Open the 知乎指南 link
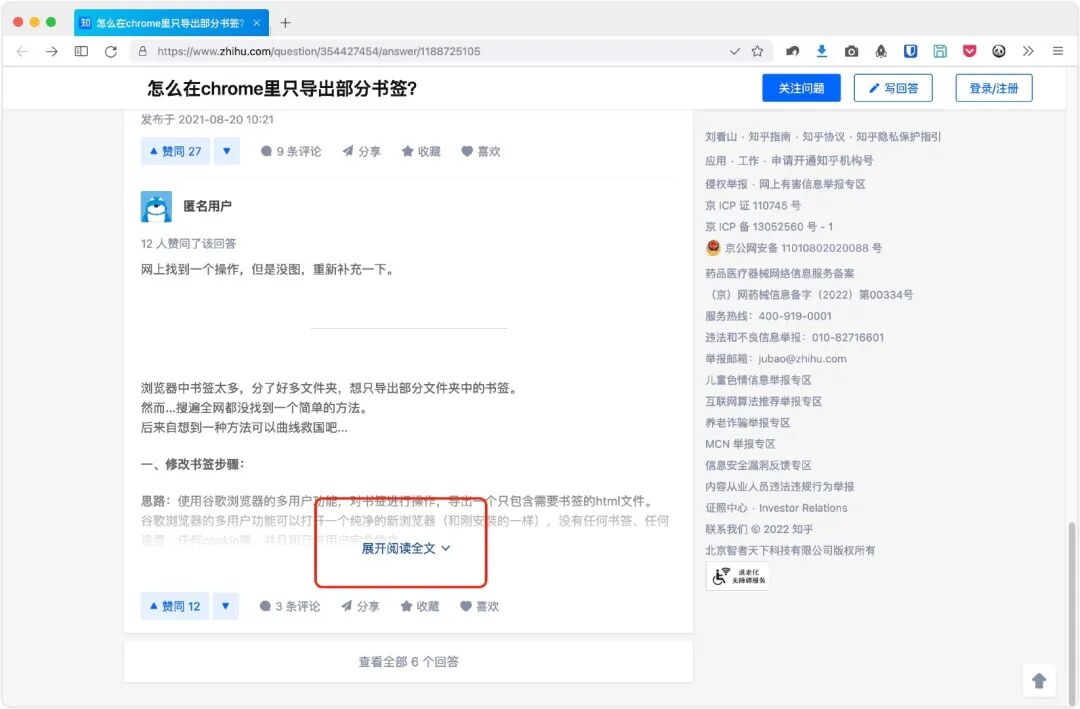The height and width of the screenshot is (709, 1080). point(769,137)
